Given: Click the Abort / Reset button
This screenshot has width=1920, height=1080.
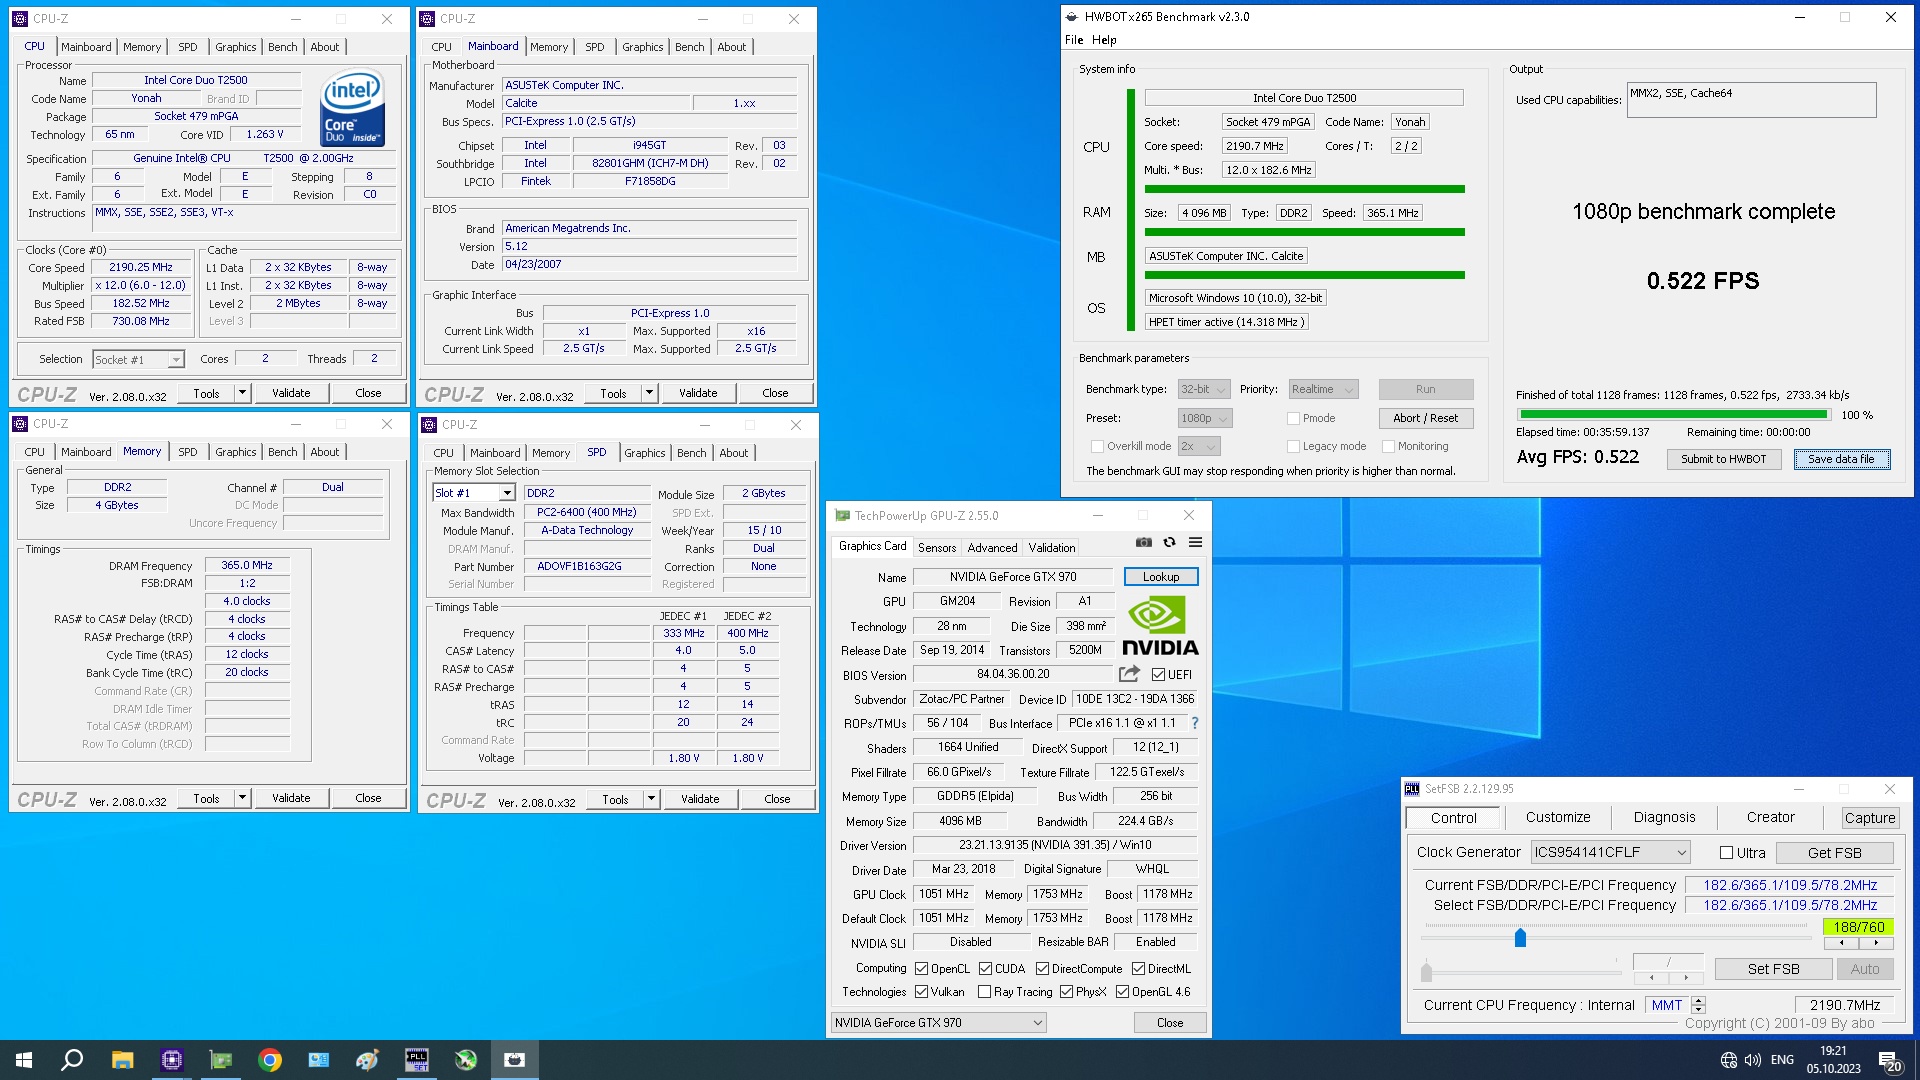Looking at the screenshot, I should tap(1425, 419).
